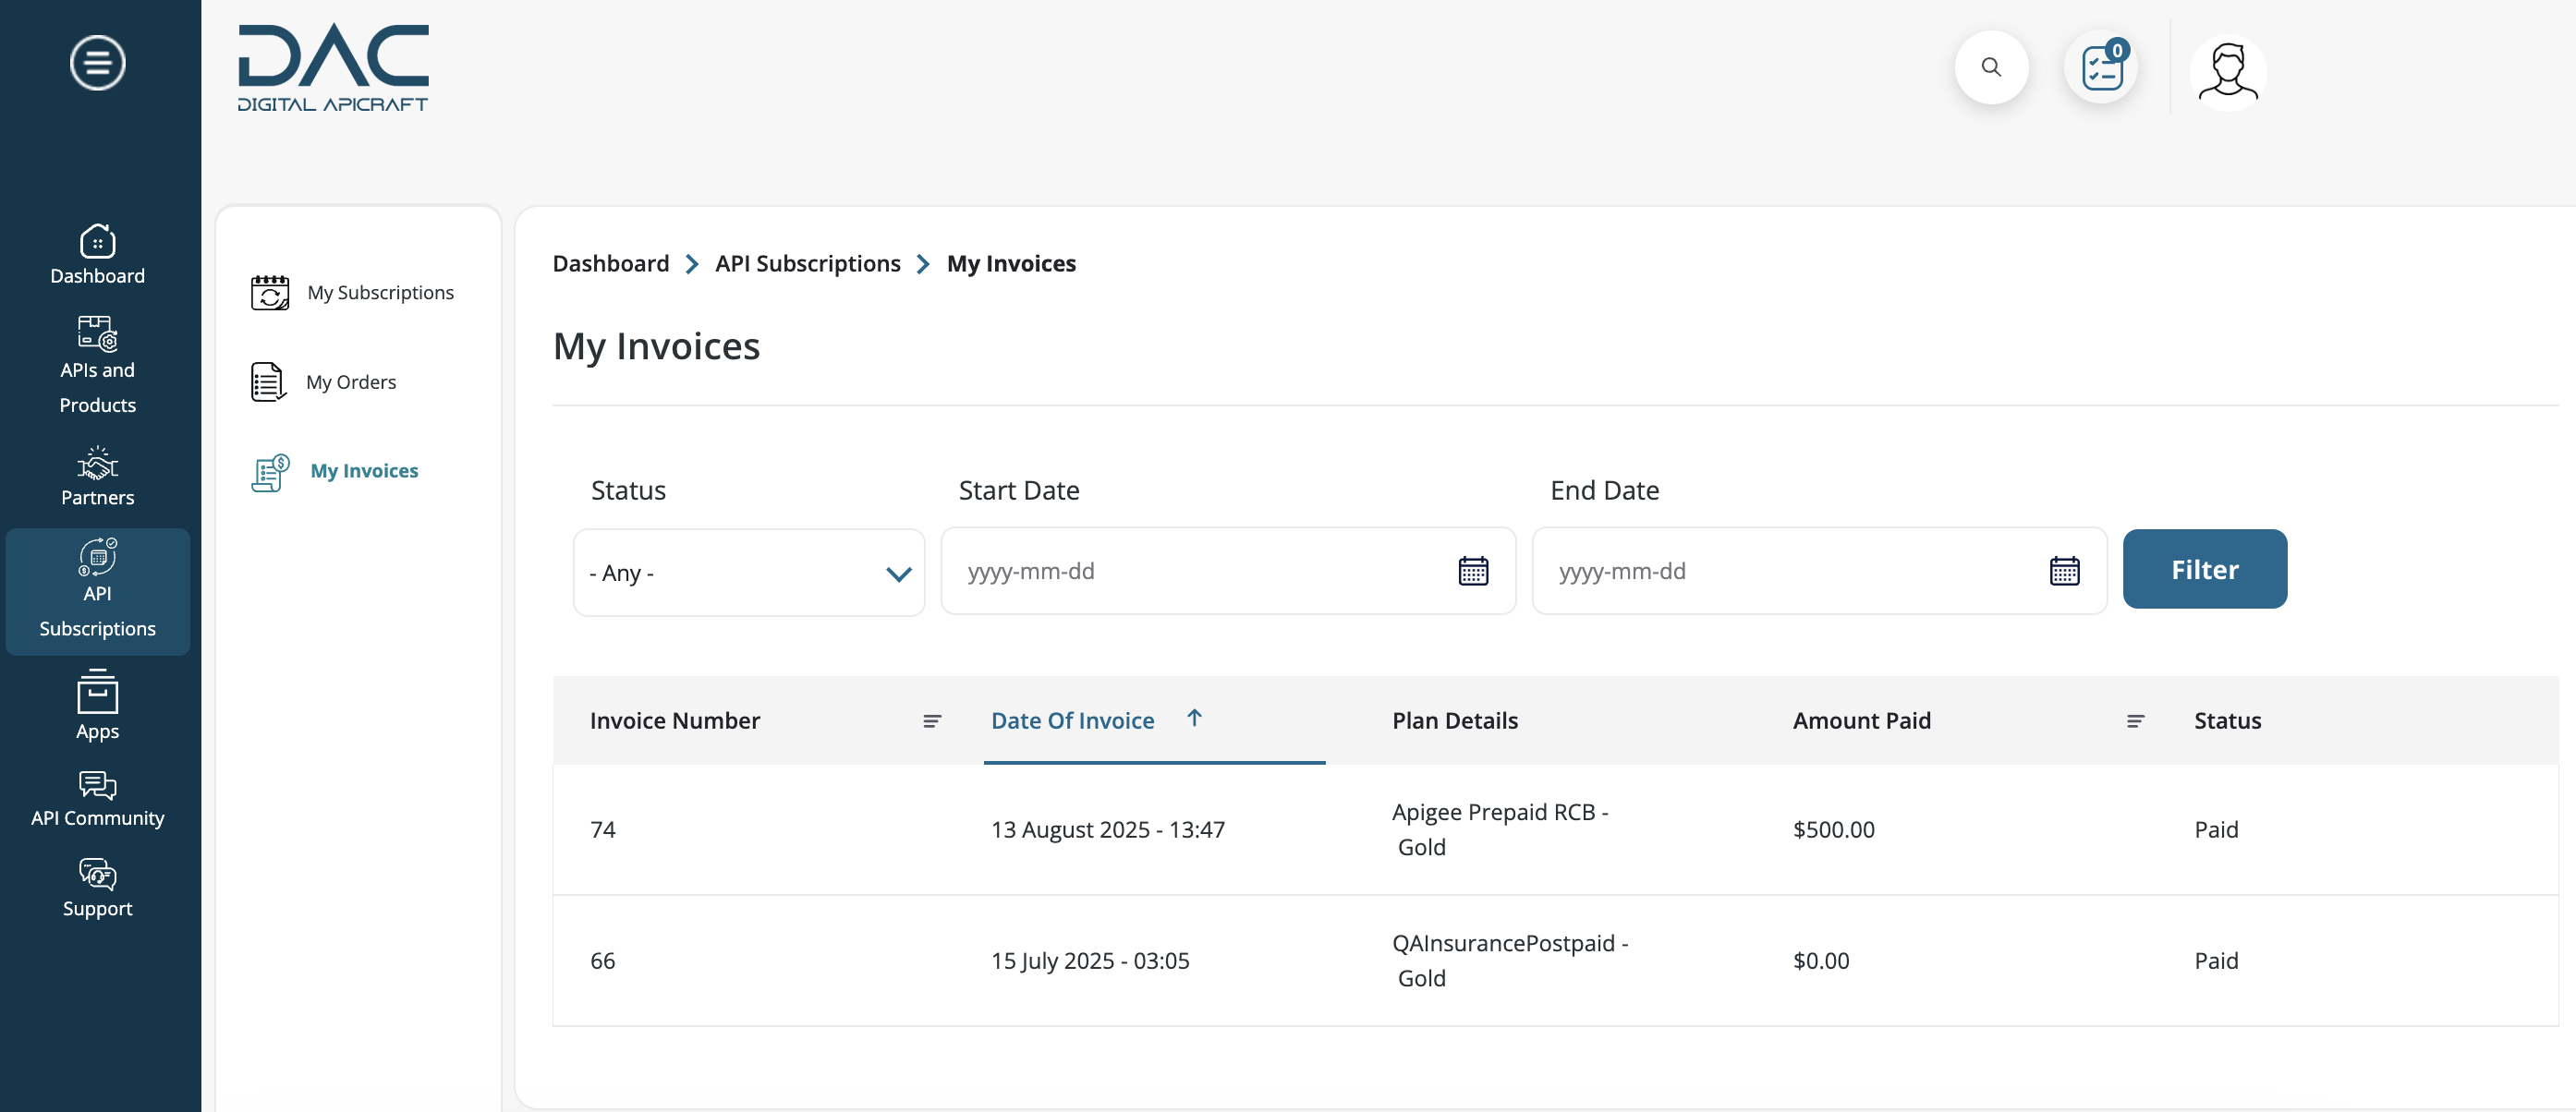Open Apps menu label
2576x1112 pixels.
pyautogui.click(x=97, y=731)
